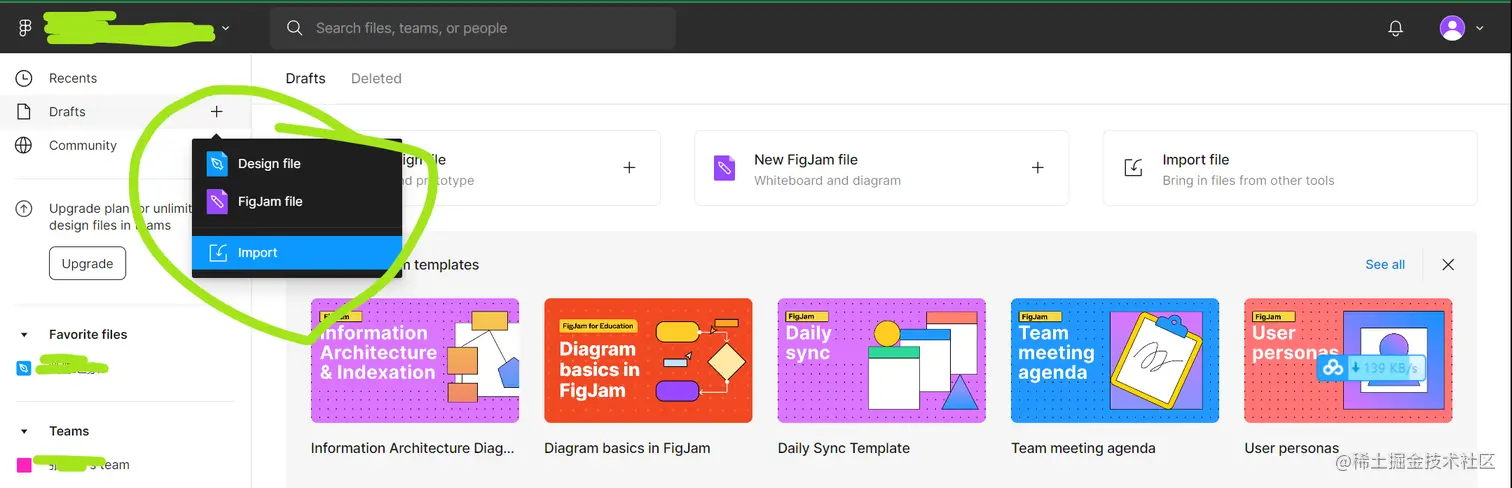1512x488 pixels.
Task: Open Information Architecture template thumbnail
Action: pos(415,361)
